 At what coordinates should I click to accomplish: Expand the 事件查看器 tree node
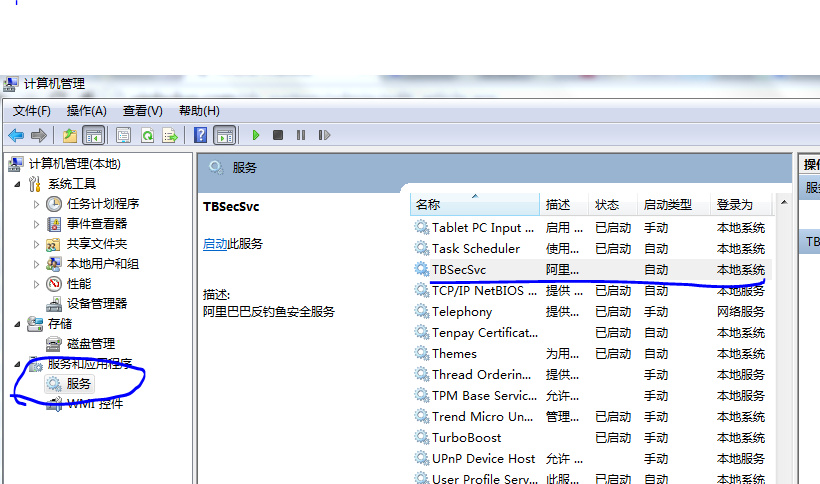point(37,224)
